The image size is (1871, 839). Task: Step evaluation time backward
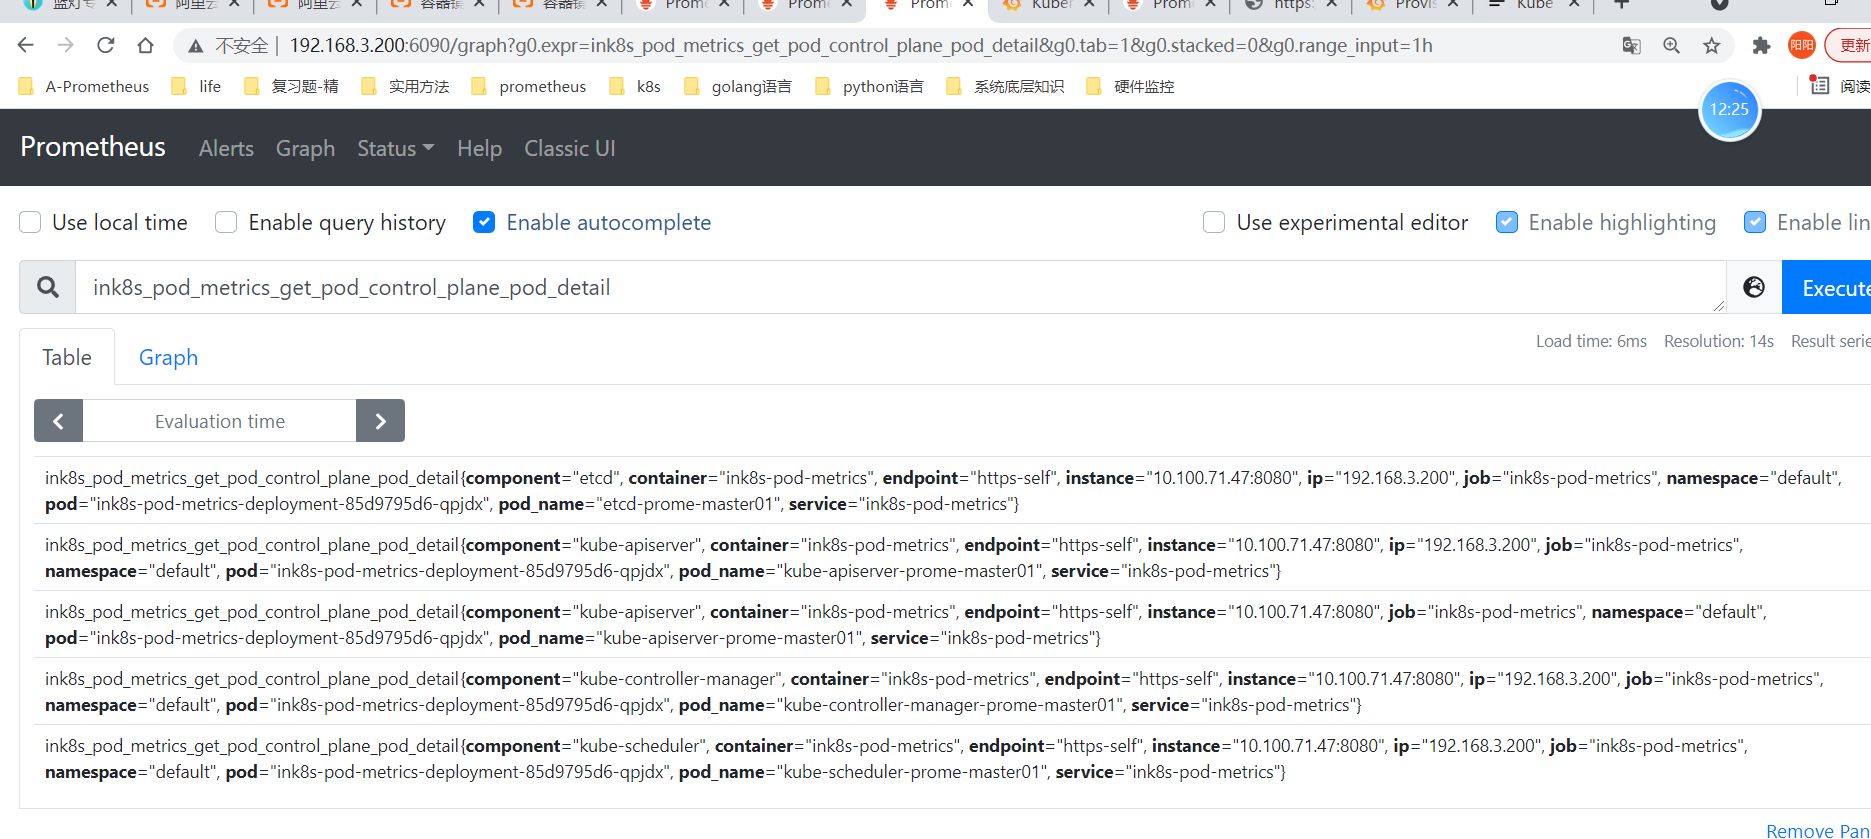(59, 421)
